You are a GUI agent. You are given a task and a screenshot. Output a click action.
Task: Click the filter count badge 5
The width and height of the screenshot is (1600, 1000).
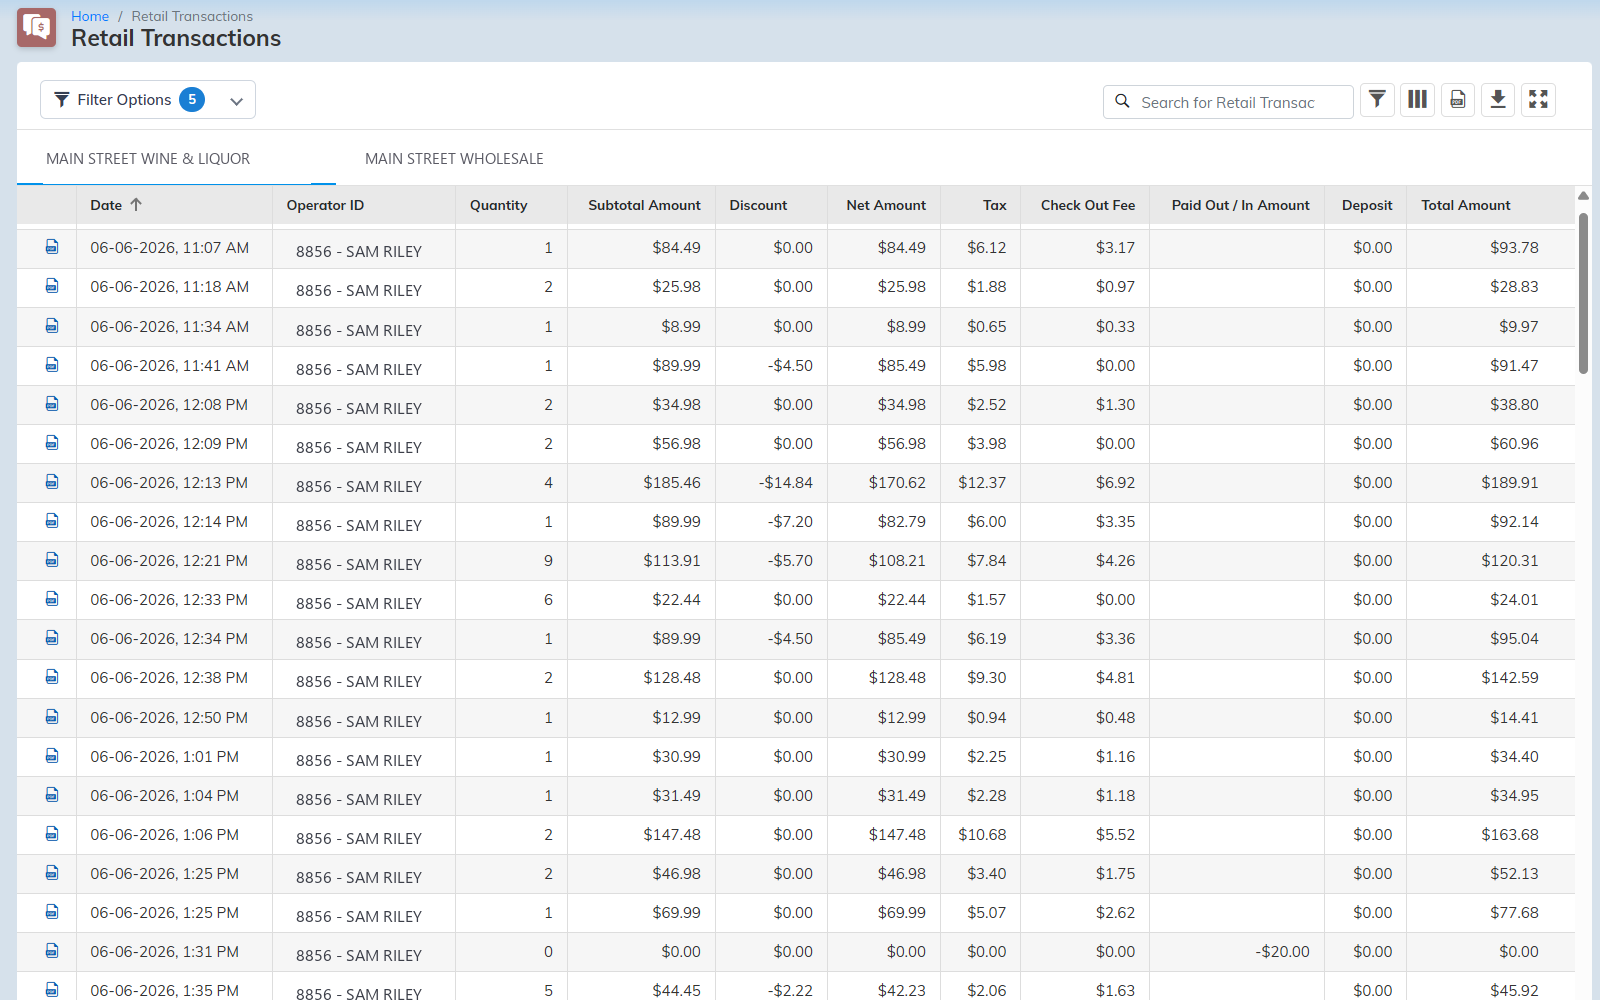192,99
